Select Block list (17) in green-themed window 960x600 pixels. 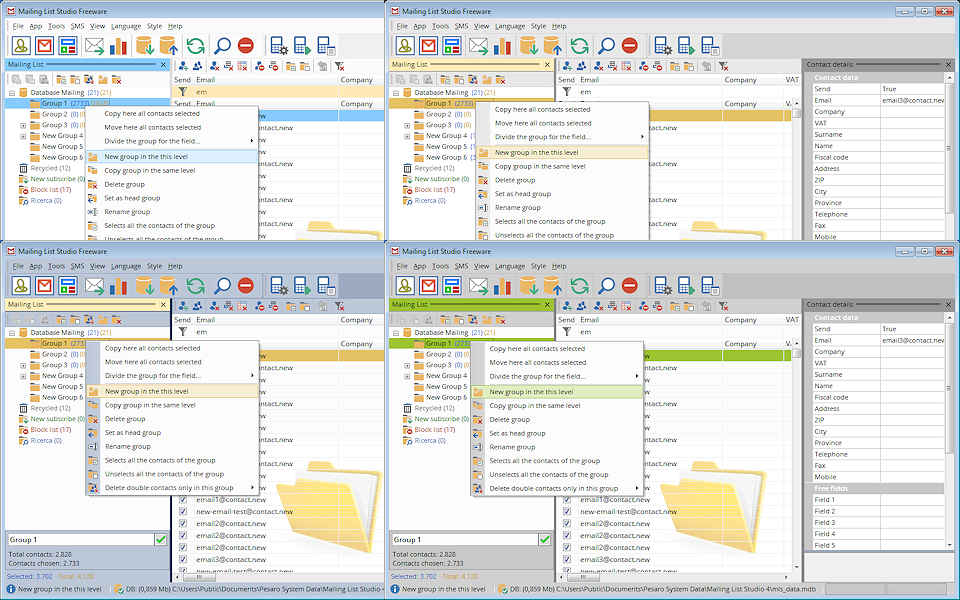[435, 429]
